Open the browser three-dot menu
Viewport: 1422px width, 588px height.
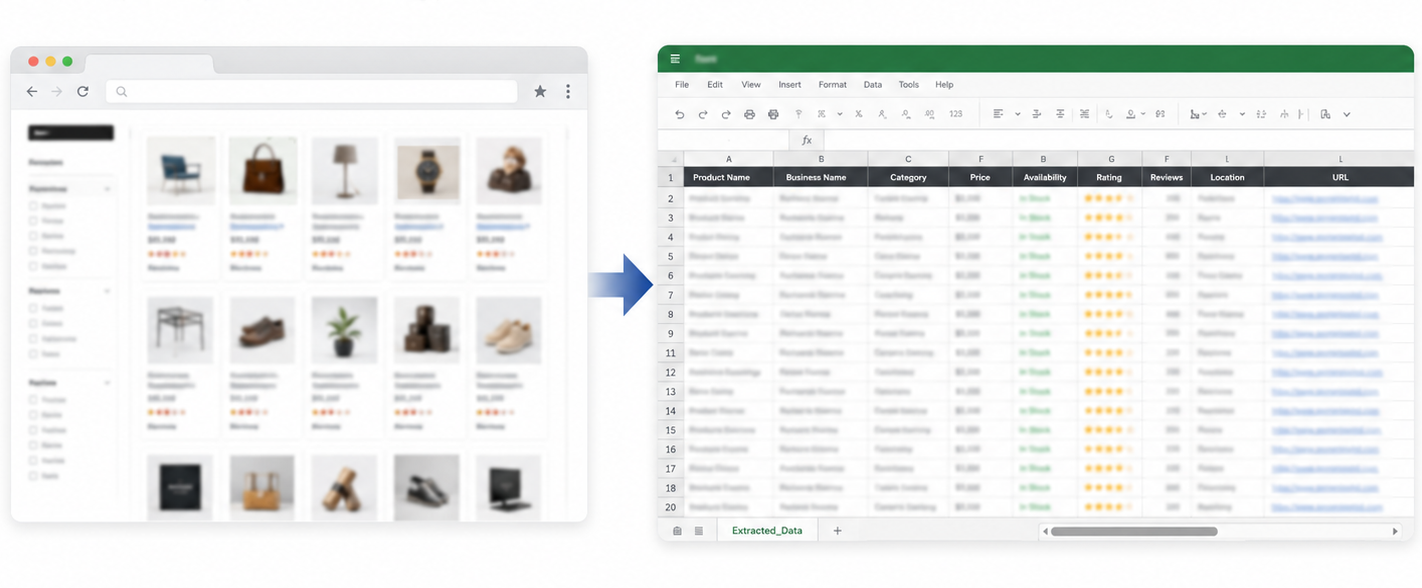click(568, 91)
